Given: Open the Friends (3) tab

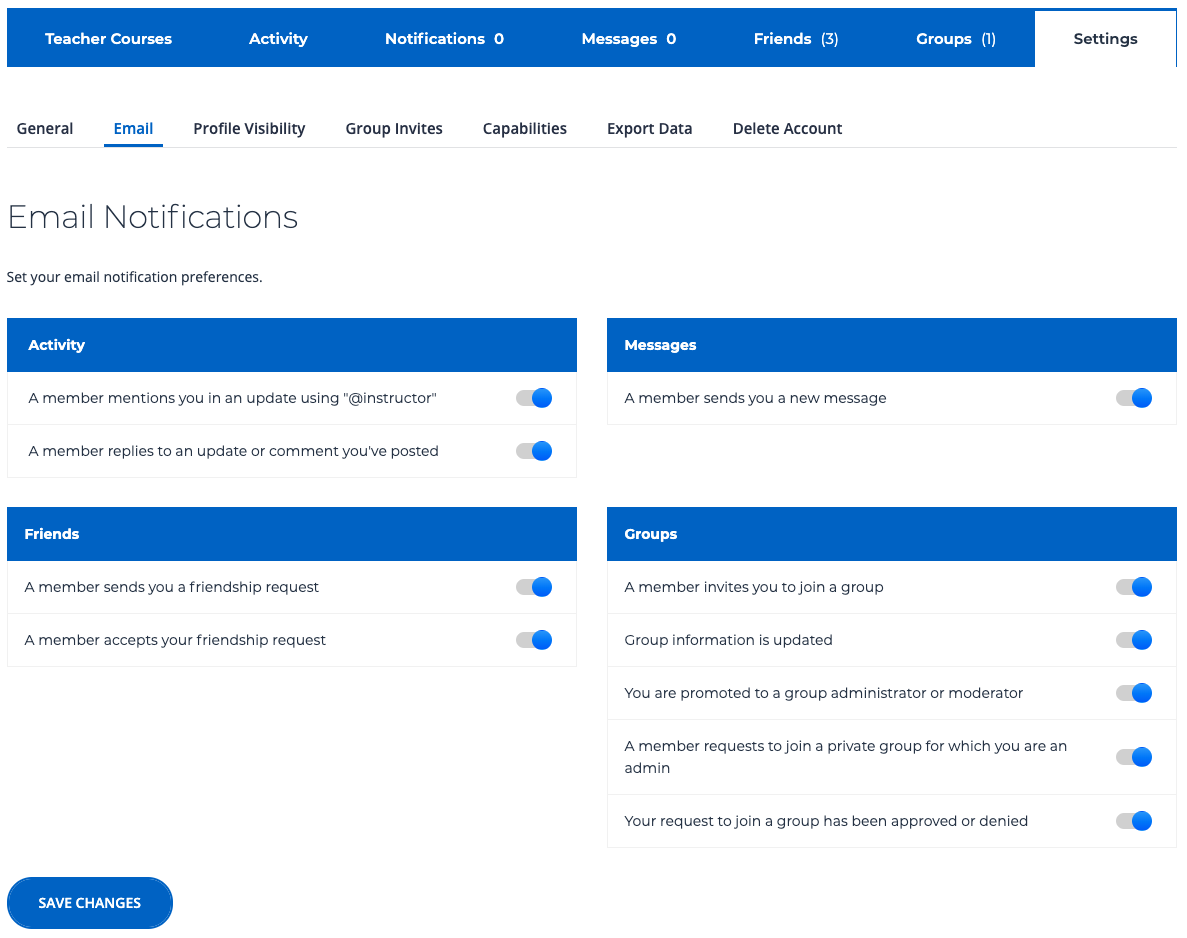Looking at the screenshot, I should coord(795,39).
